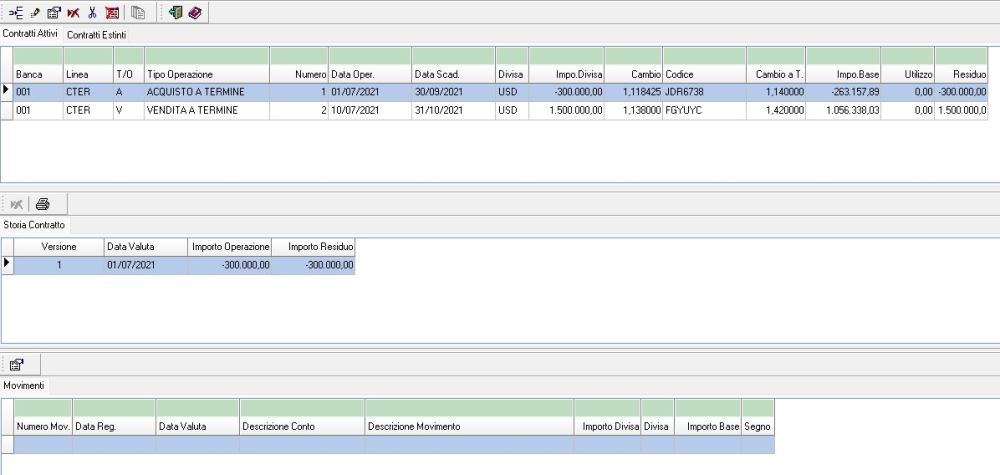Select the ACQUISTO A TERMINE contract row
Image resolution: width=1000 pixels, height=475 pixels.
click(200, 91)
